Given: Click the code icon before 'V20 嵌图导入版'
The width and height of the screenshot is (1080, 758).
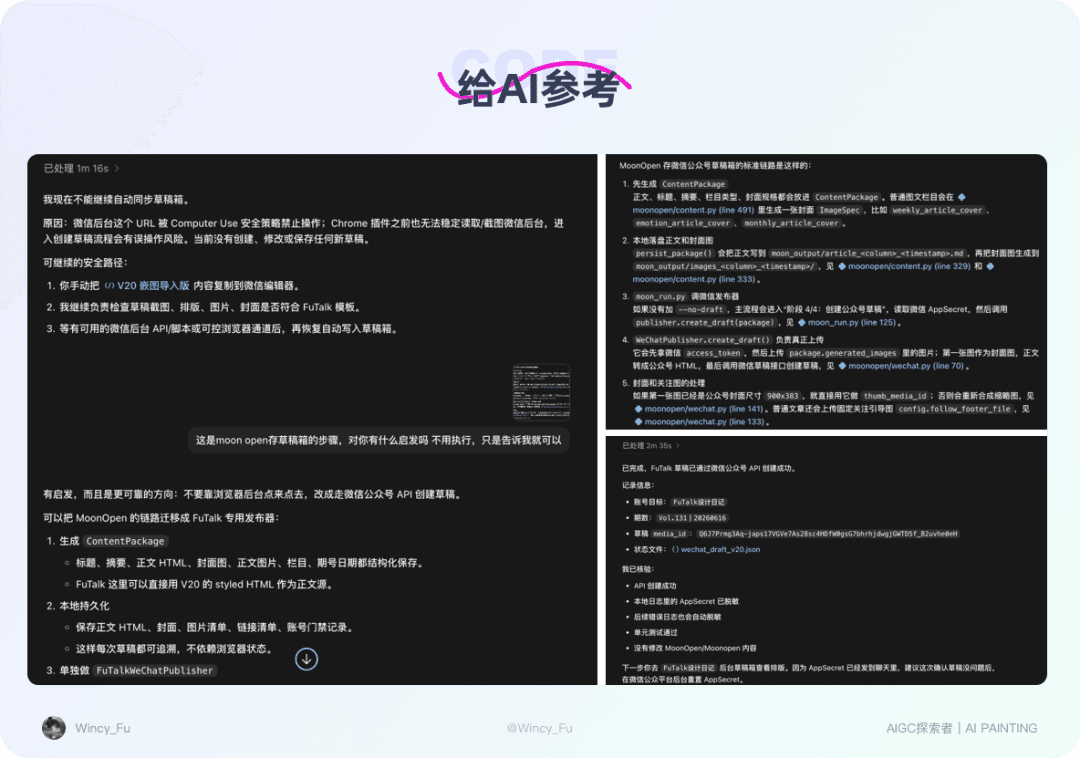Looking at the screenshot, I should [110, 286].
